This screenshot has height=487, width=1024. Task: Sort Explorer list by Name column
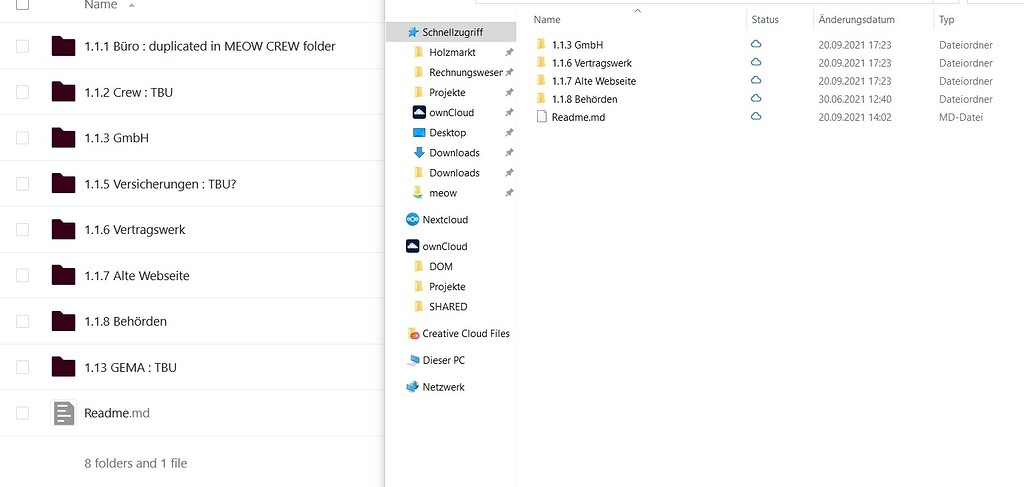pos(547,20)
